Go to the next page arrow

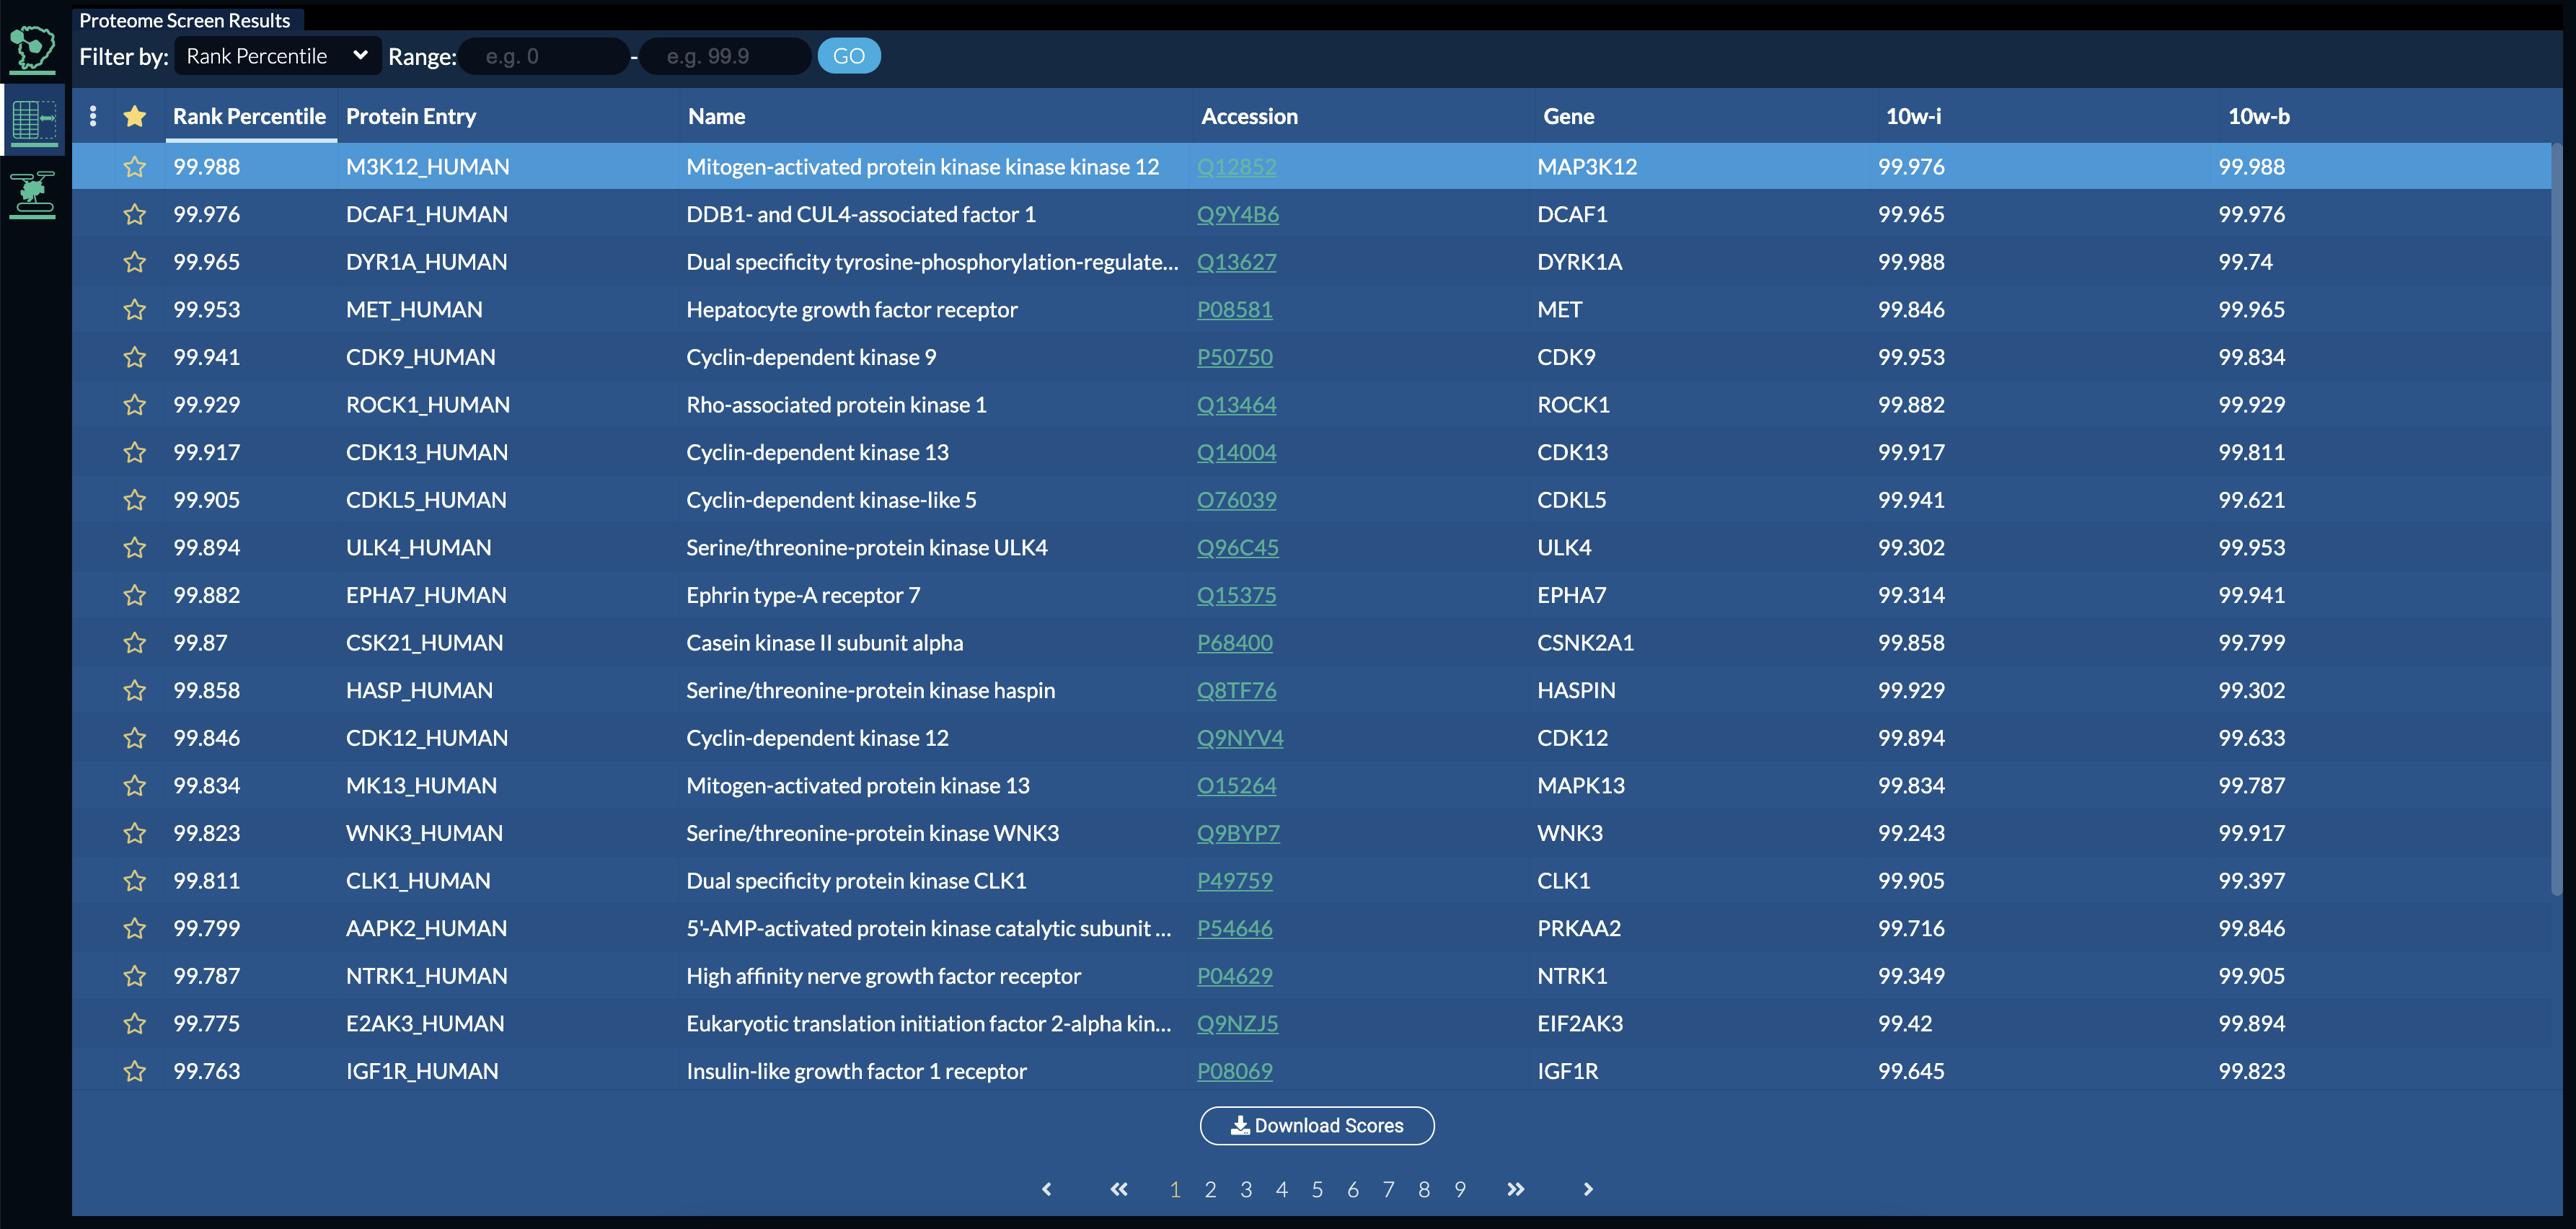[1587, 1189]
